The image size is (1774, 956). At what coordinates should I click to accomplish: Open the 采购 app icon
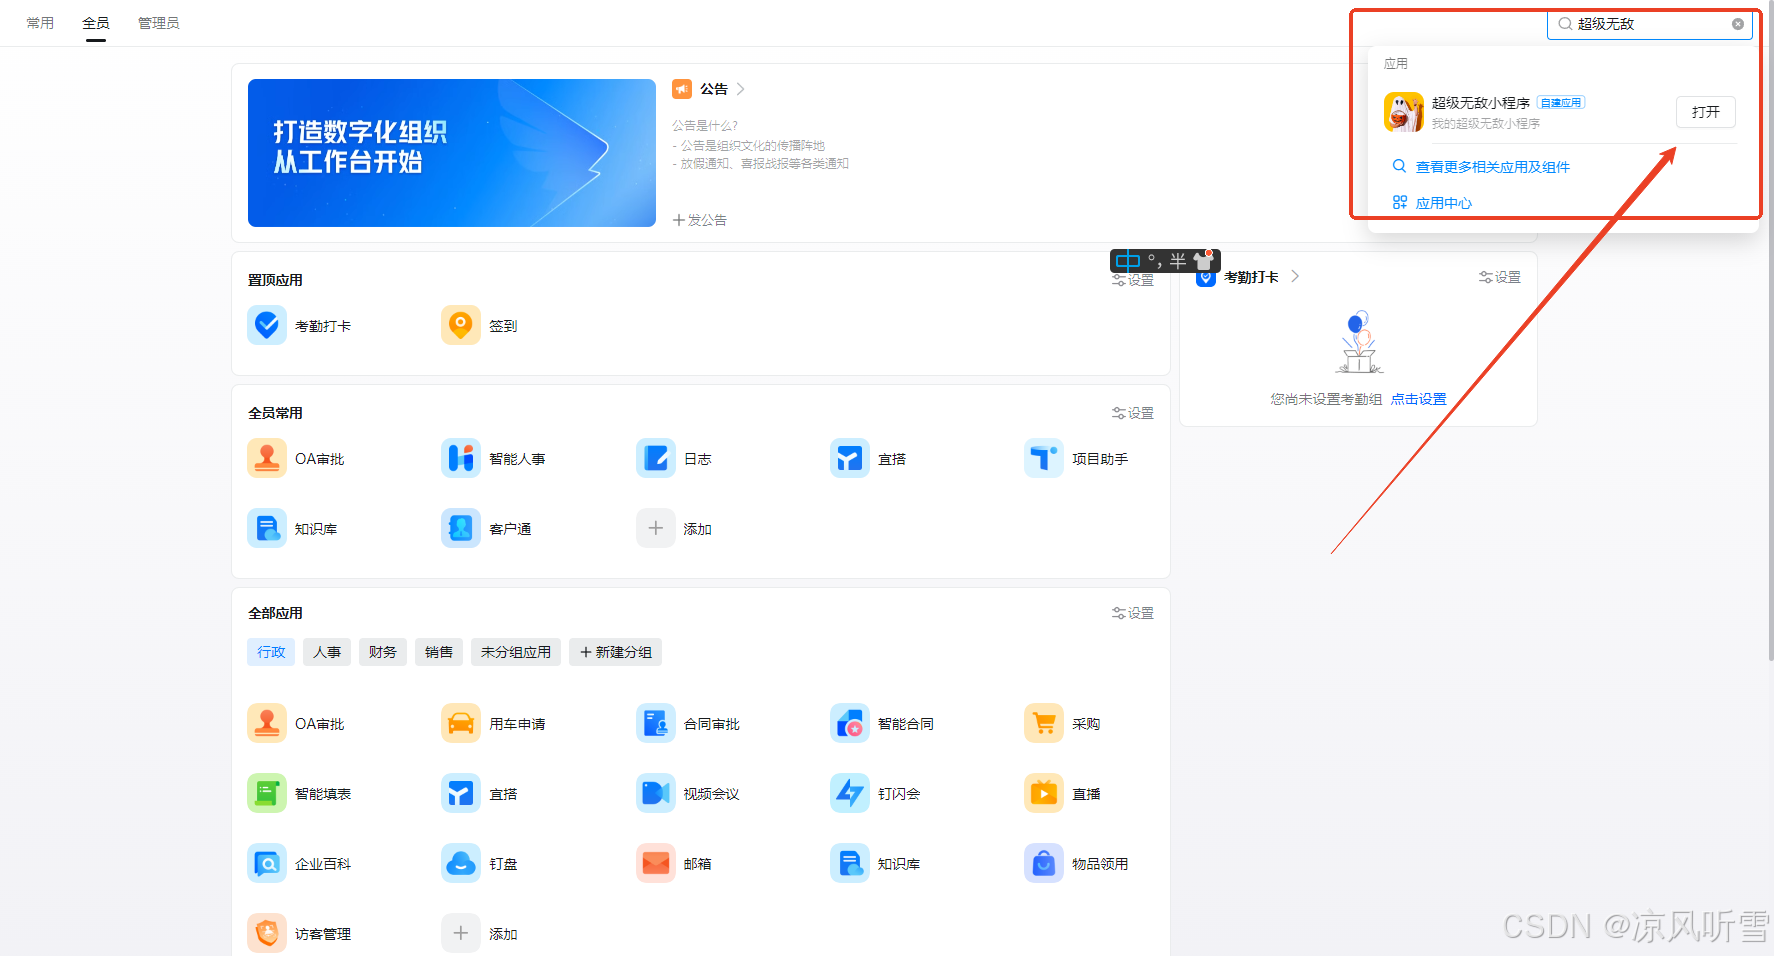1044,723
